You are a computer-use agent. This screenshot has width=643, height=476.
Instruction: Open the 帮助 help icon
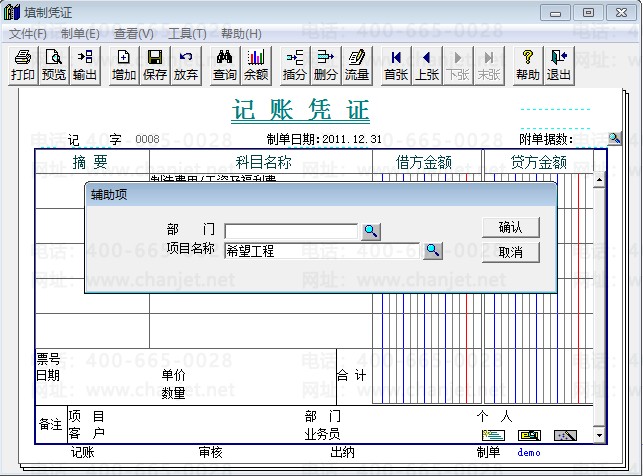pyautogui.click(x=528, y=65)
